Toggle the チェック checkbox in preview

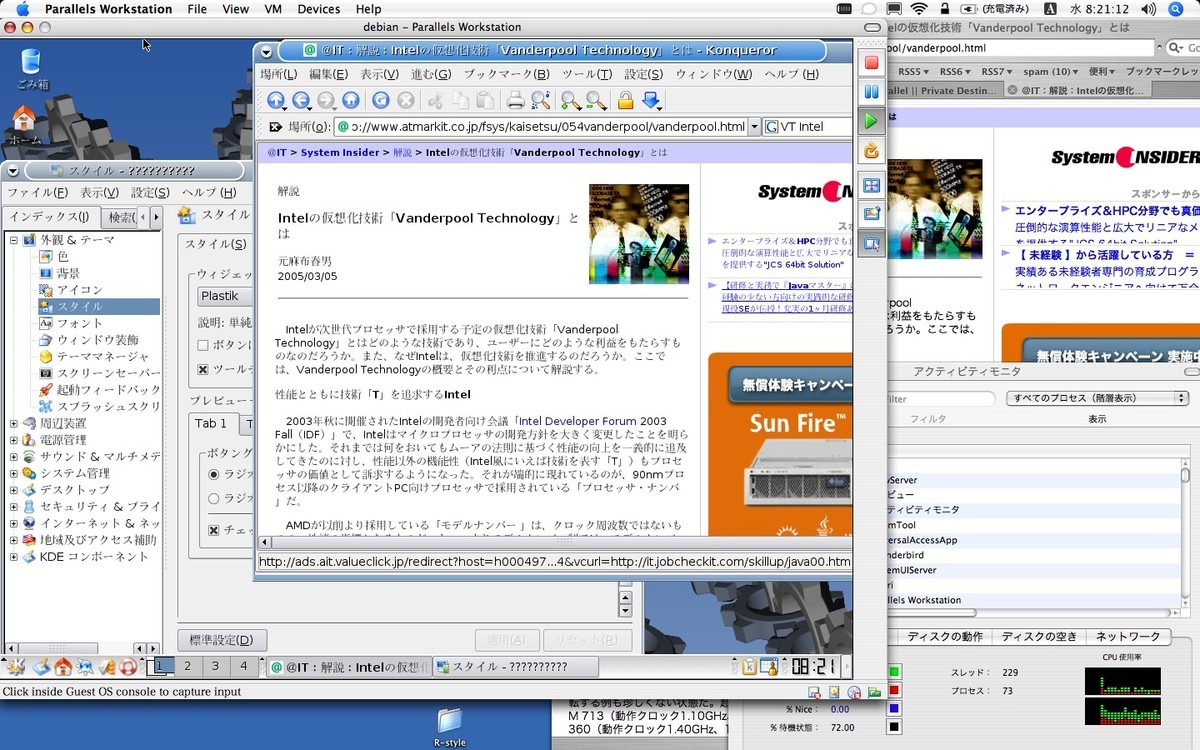coord(214,530)
